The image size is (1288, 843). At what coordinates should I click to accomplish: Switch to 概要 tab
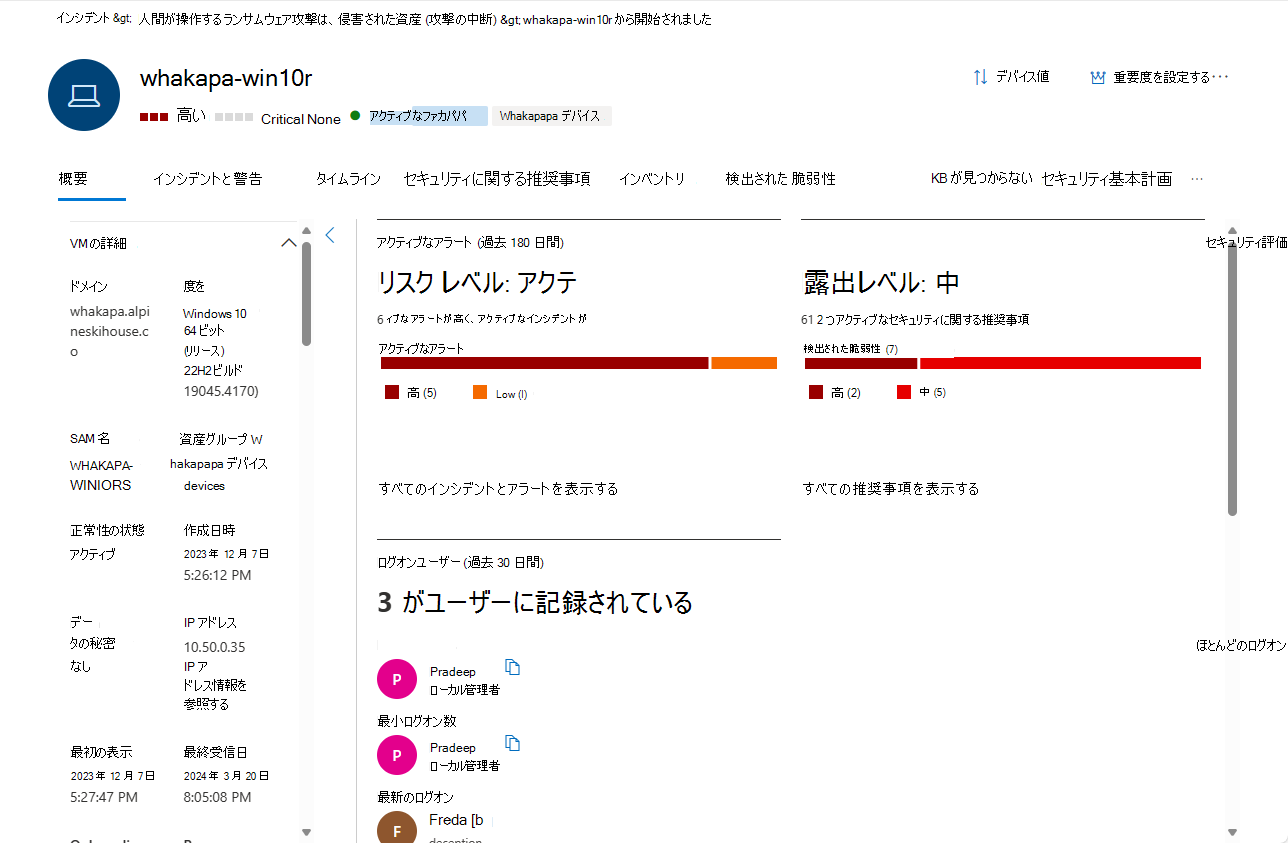point(73,179)
